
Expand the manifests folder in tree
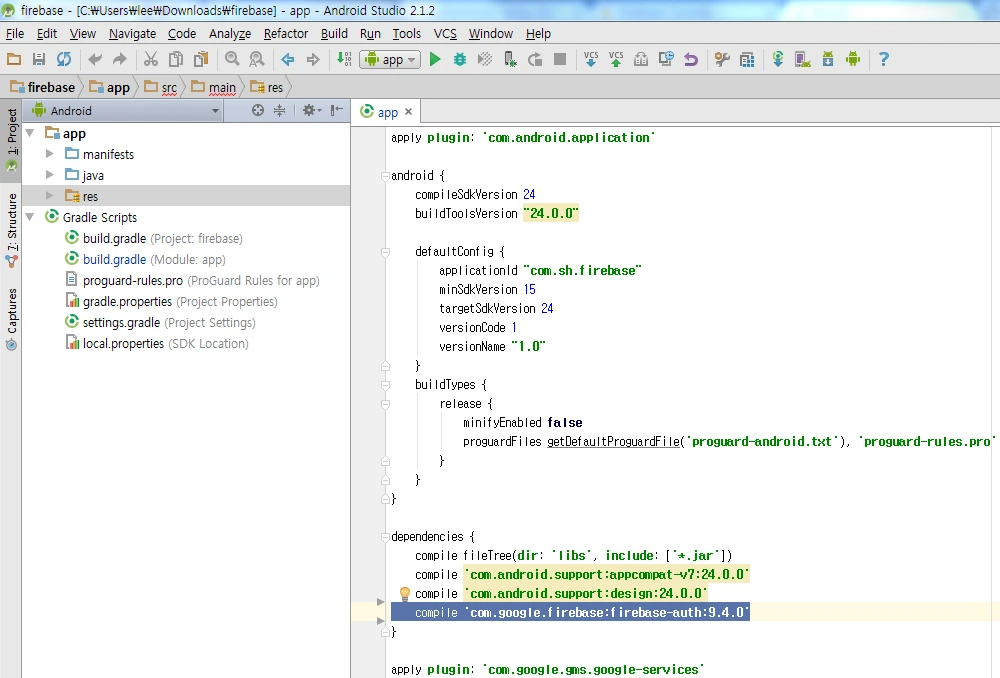tap(50, 154)
